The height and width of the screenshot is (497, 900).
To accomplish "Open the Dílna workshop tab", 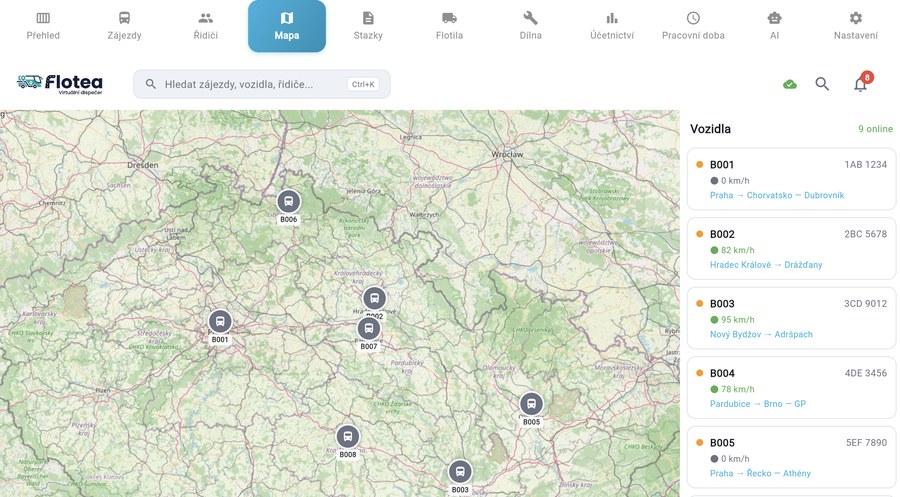I will [530, 26].
